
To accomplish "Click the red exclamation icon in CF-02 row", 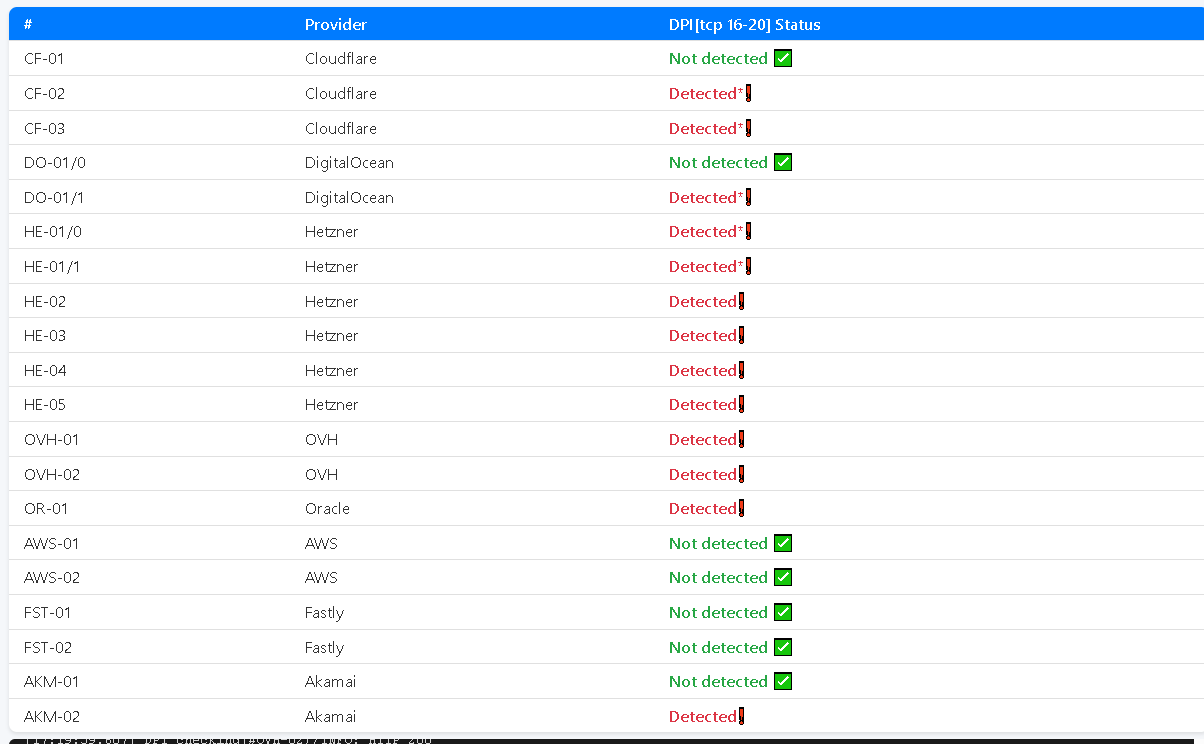I will coord(748,94).
